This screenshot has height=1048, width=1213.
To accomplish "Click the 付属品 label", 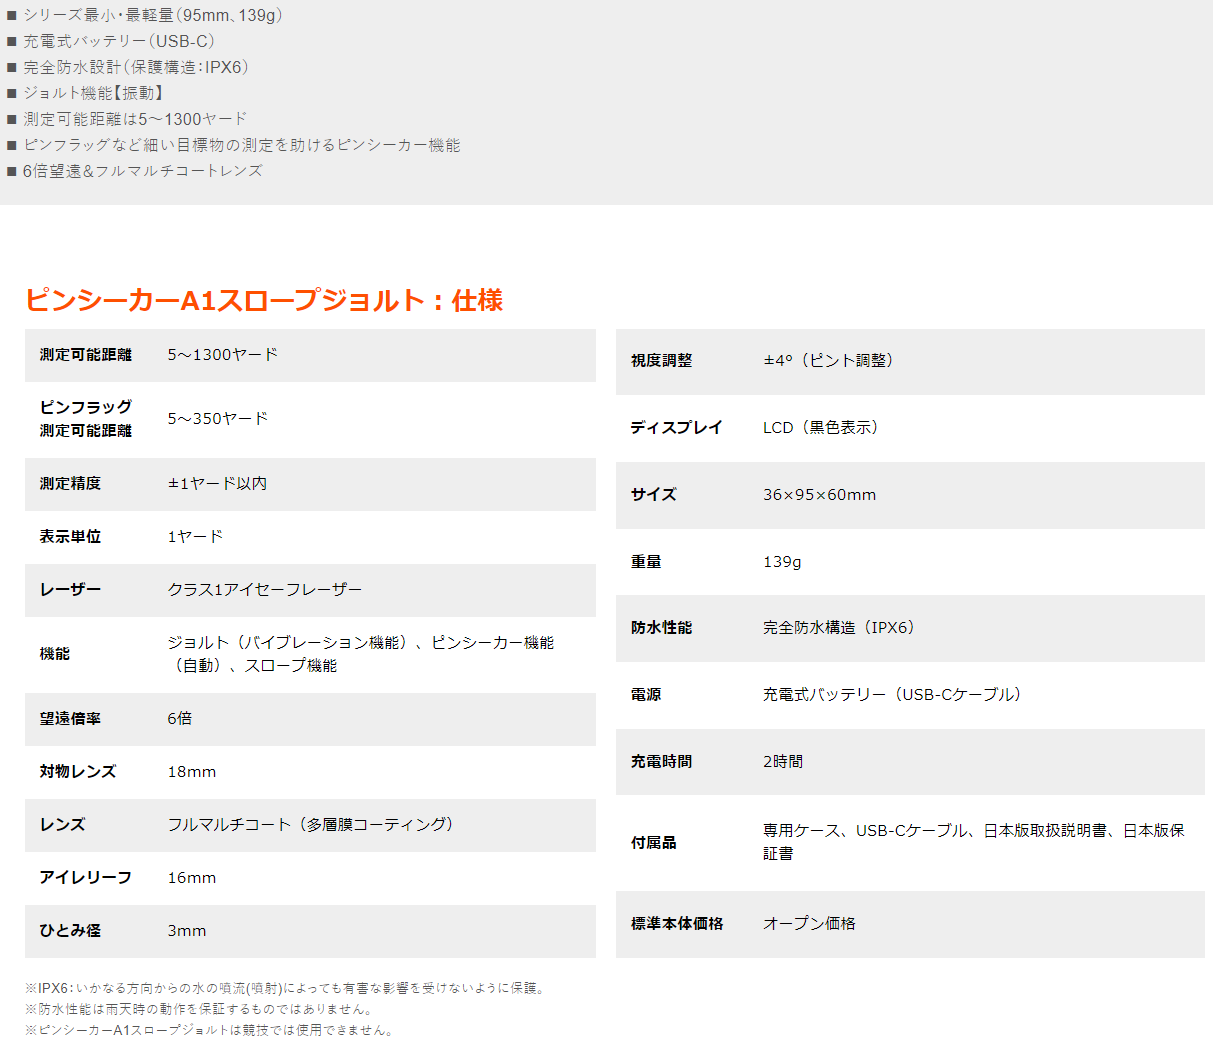I will tap(654, 843).
